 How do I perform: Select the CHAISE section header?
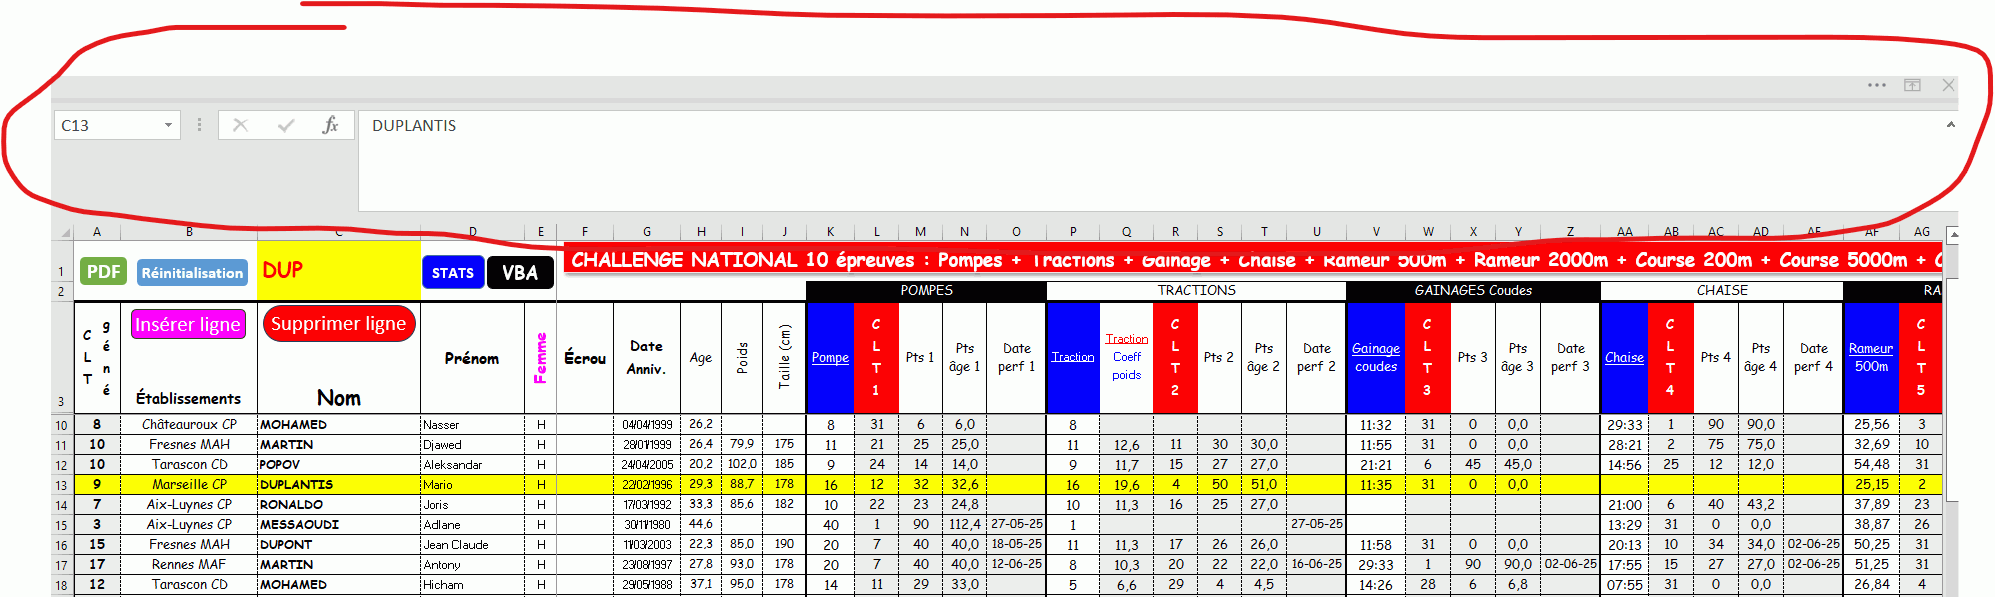(x=1722, y=290)
